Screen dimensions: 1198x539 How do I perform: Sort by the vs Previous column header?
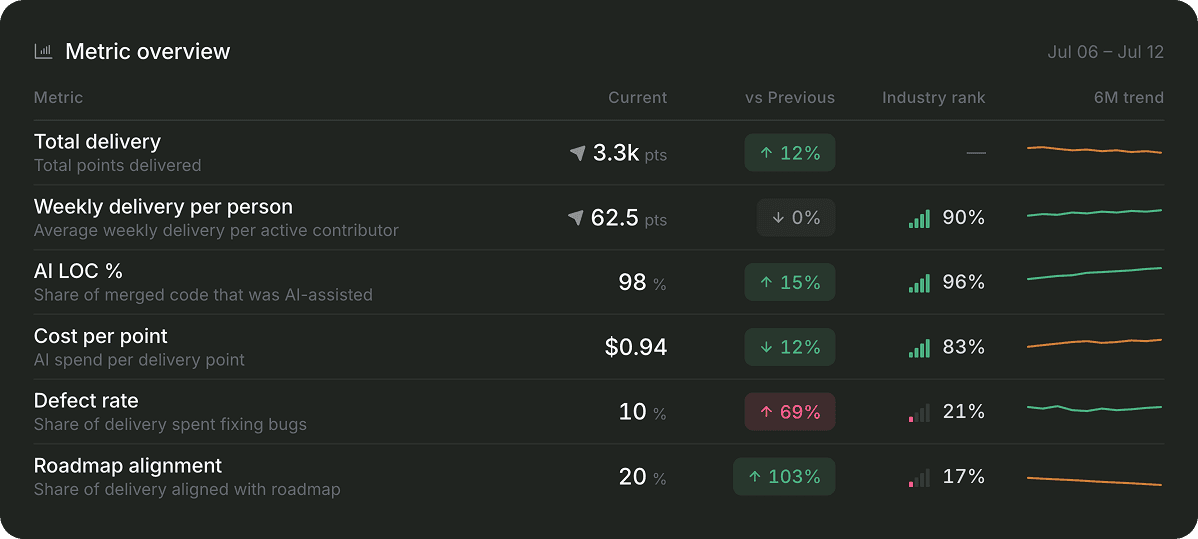click(x=790, y=98)
